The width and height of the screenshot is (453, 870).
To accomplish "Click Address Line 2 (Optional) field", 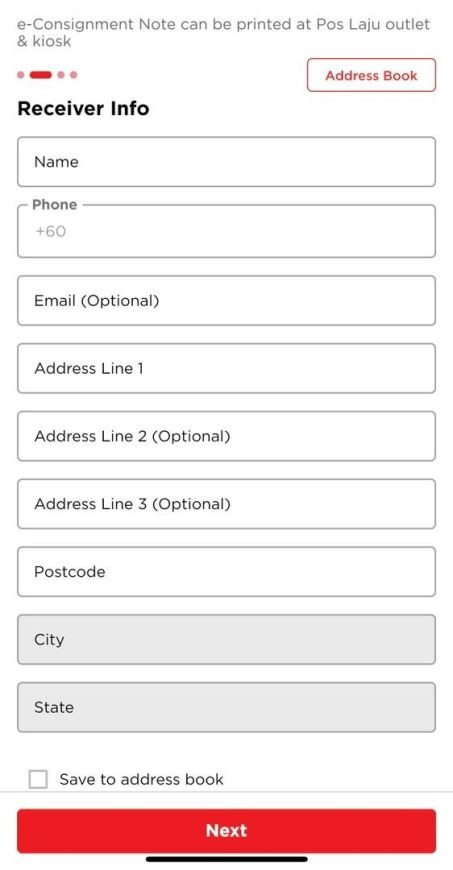I will click(226, 436).
